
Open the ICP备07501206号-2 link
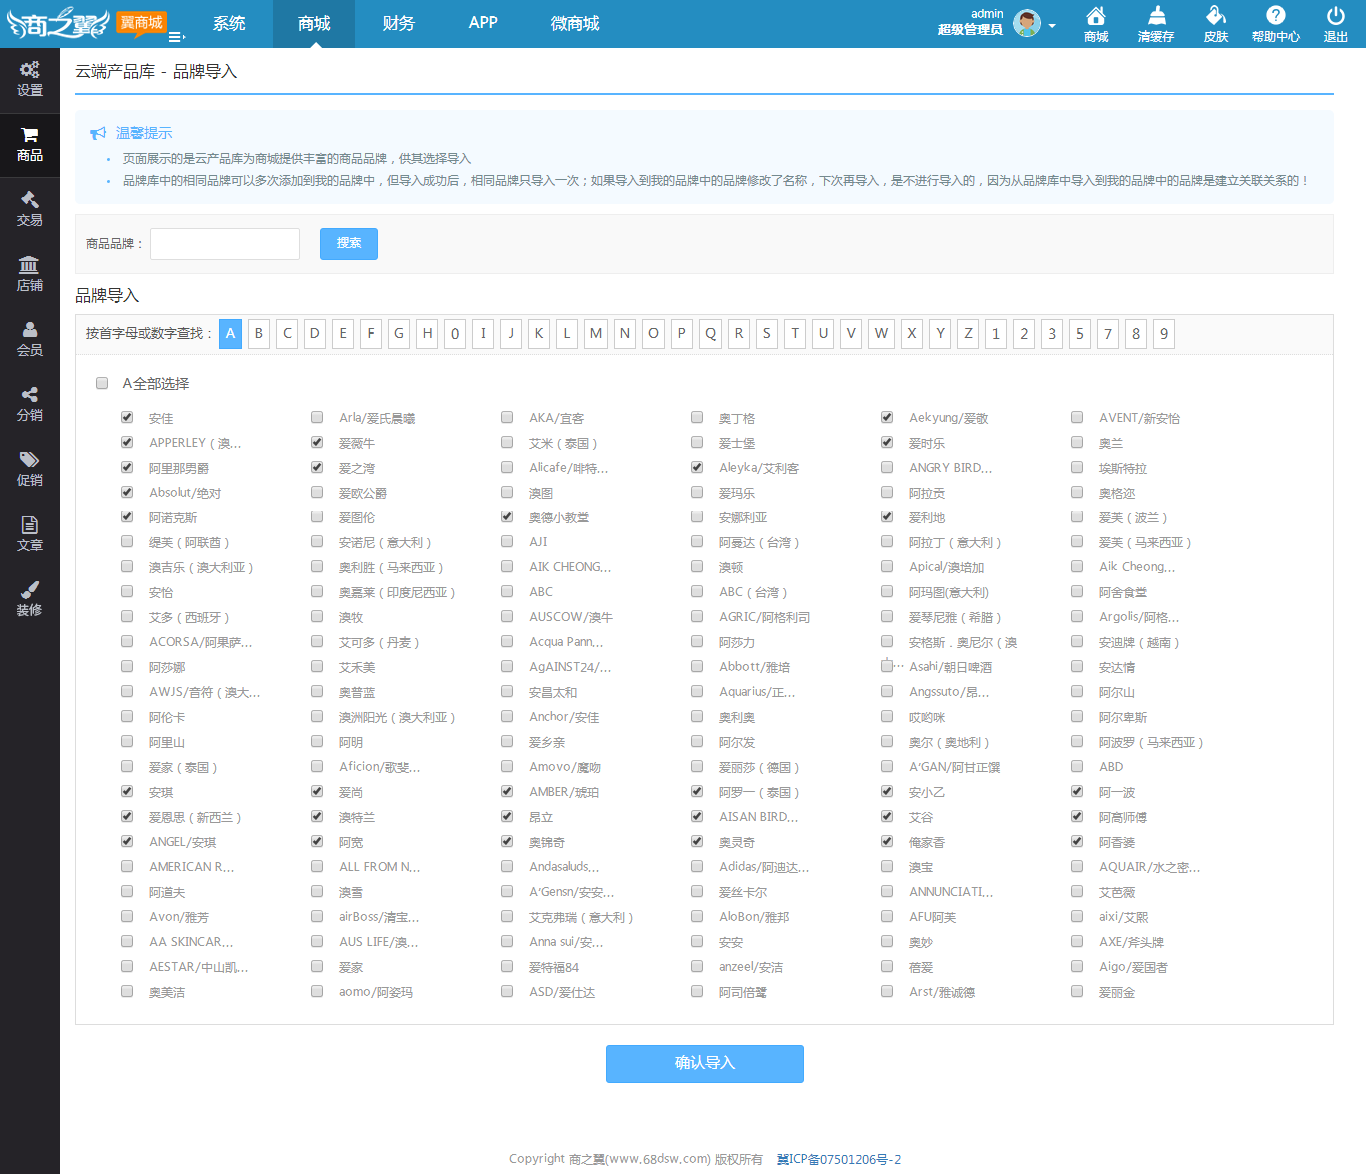839,1159
